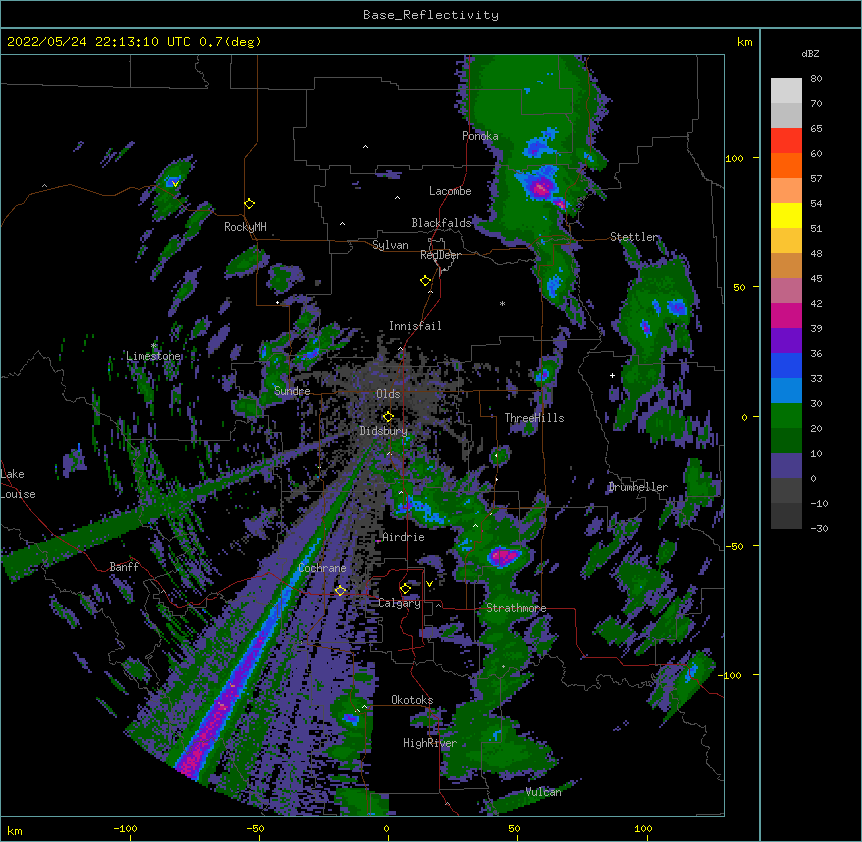This screenshot has height=842, width=862.
Task: Click the yellow diamond marker above Calgary
Action: pos(405,589)
